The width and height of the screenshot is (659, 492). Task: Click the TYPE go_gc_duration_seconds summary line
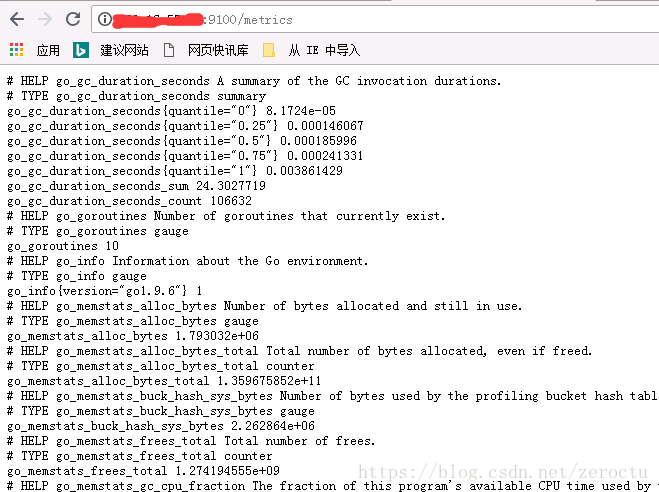click(x=136, y=96)
